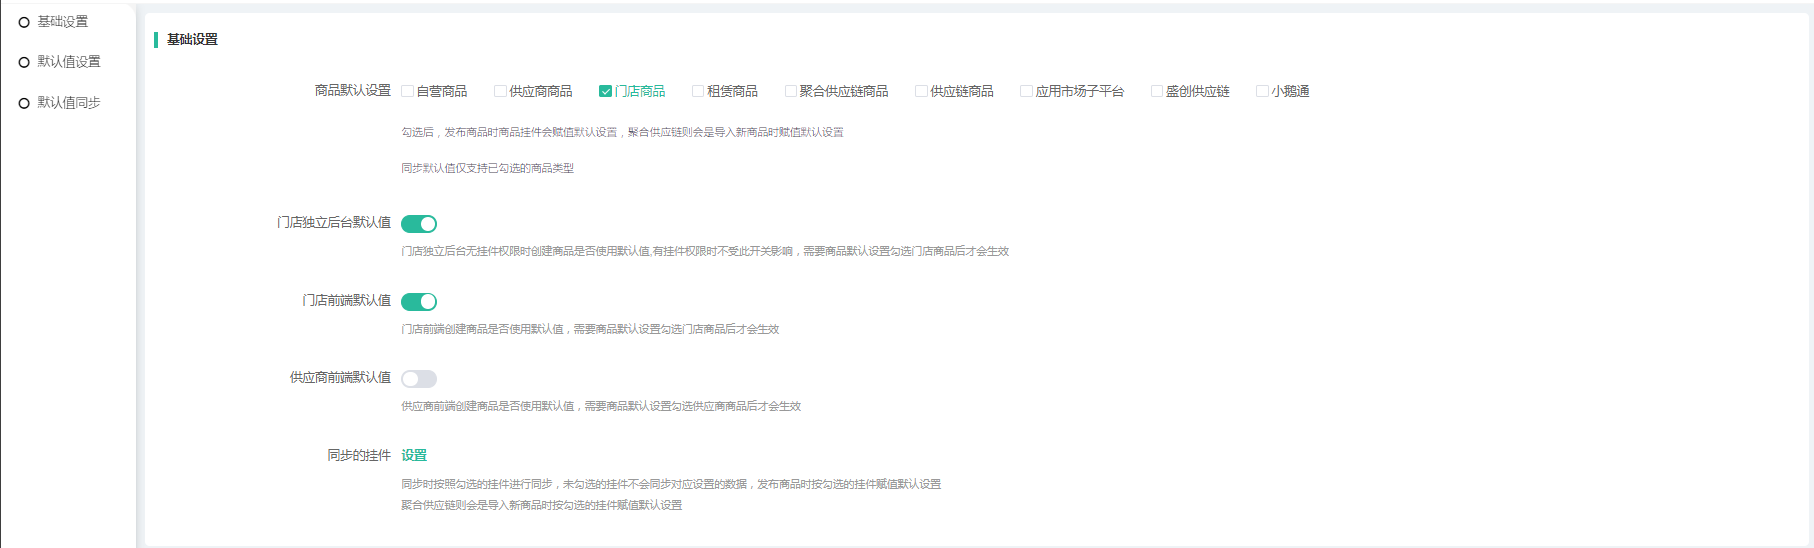Check the 自营商品 checkbox
This screenshot has width=1814, height=548.
click(x=408, y=91)
